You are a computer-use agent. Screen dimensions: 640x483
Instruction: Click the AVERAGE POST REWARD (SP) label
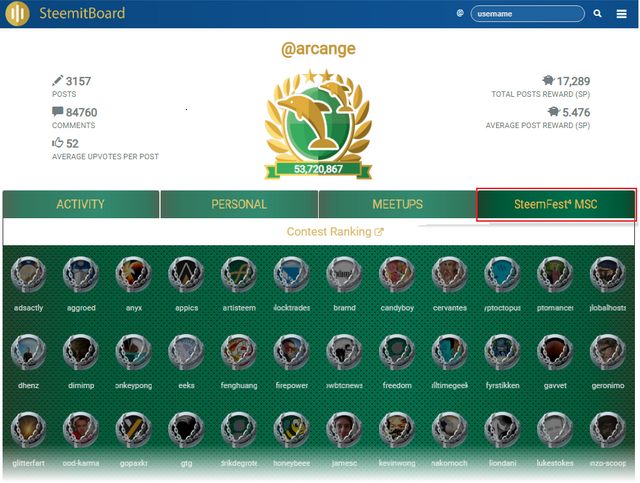[538, 125]
